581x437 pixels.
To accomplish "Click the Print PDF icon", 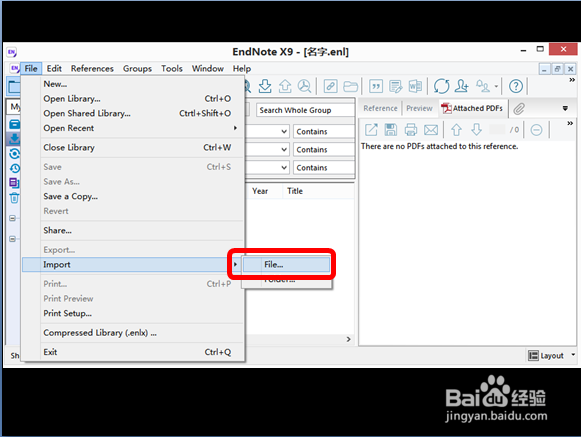I will tap(411, 130).
